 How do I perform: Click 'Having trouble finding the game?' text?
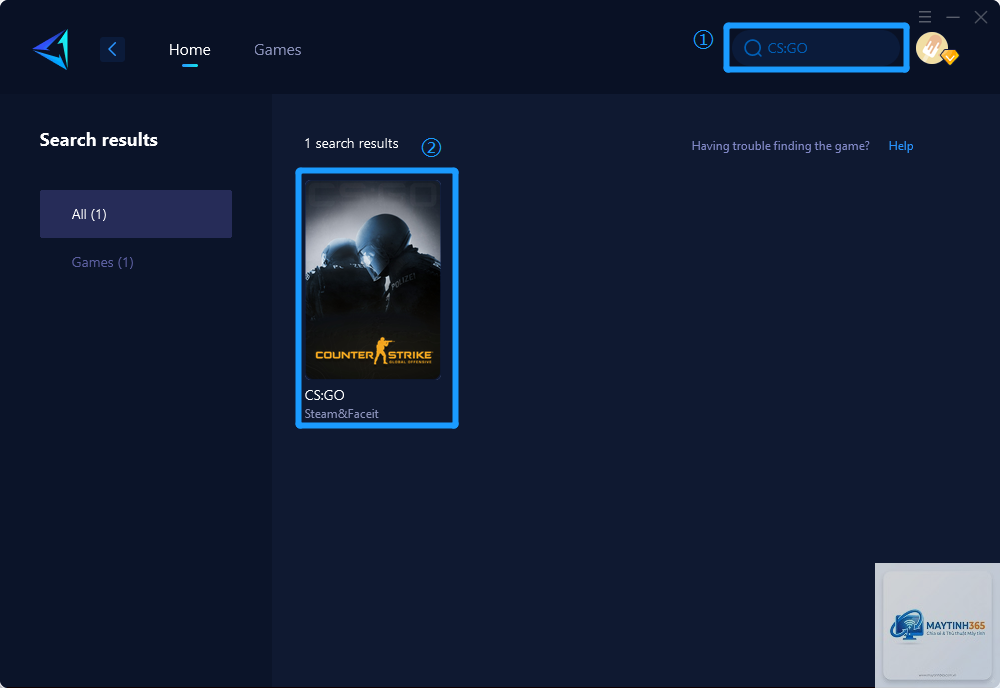coord(781,145)
